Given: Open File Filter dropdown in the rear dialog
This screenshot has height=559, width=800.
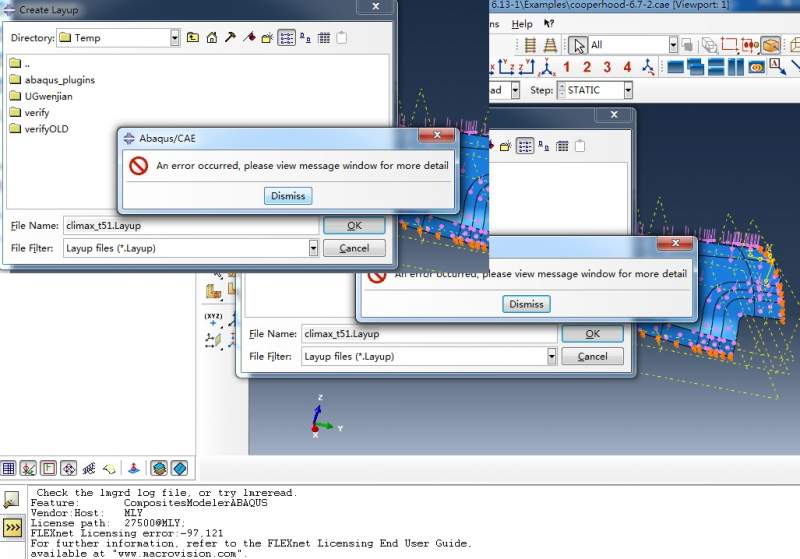Looking at the screenshot, I should (552, 357).
